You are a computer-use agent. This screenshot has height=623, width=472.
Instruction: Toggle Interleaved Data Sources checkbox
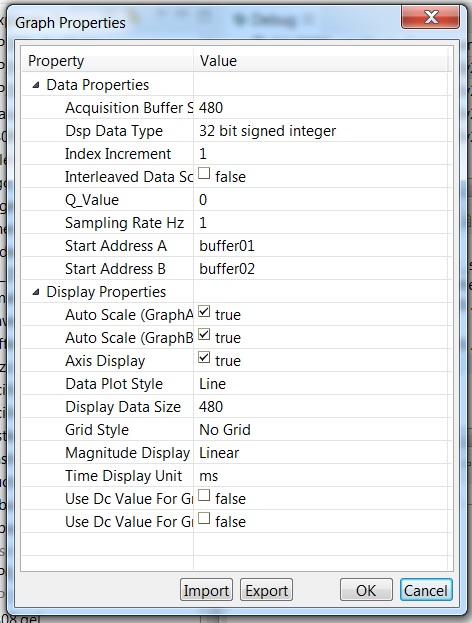tap(204, 174)
